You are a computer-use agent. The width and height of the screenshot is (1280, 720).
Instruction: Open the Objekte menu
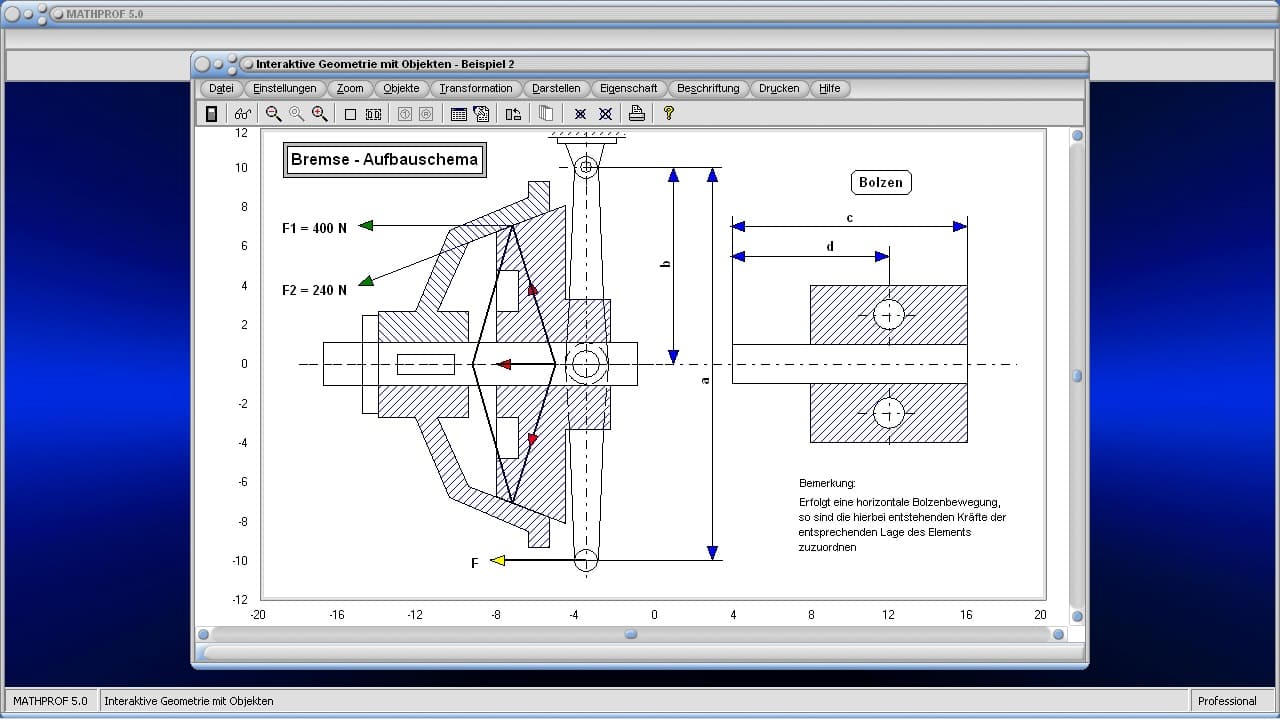tap(401, 88)
